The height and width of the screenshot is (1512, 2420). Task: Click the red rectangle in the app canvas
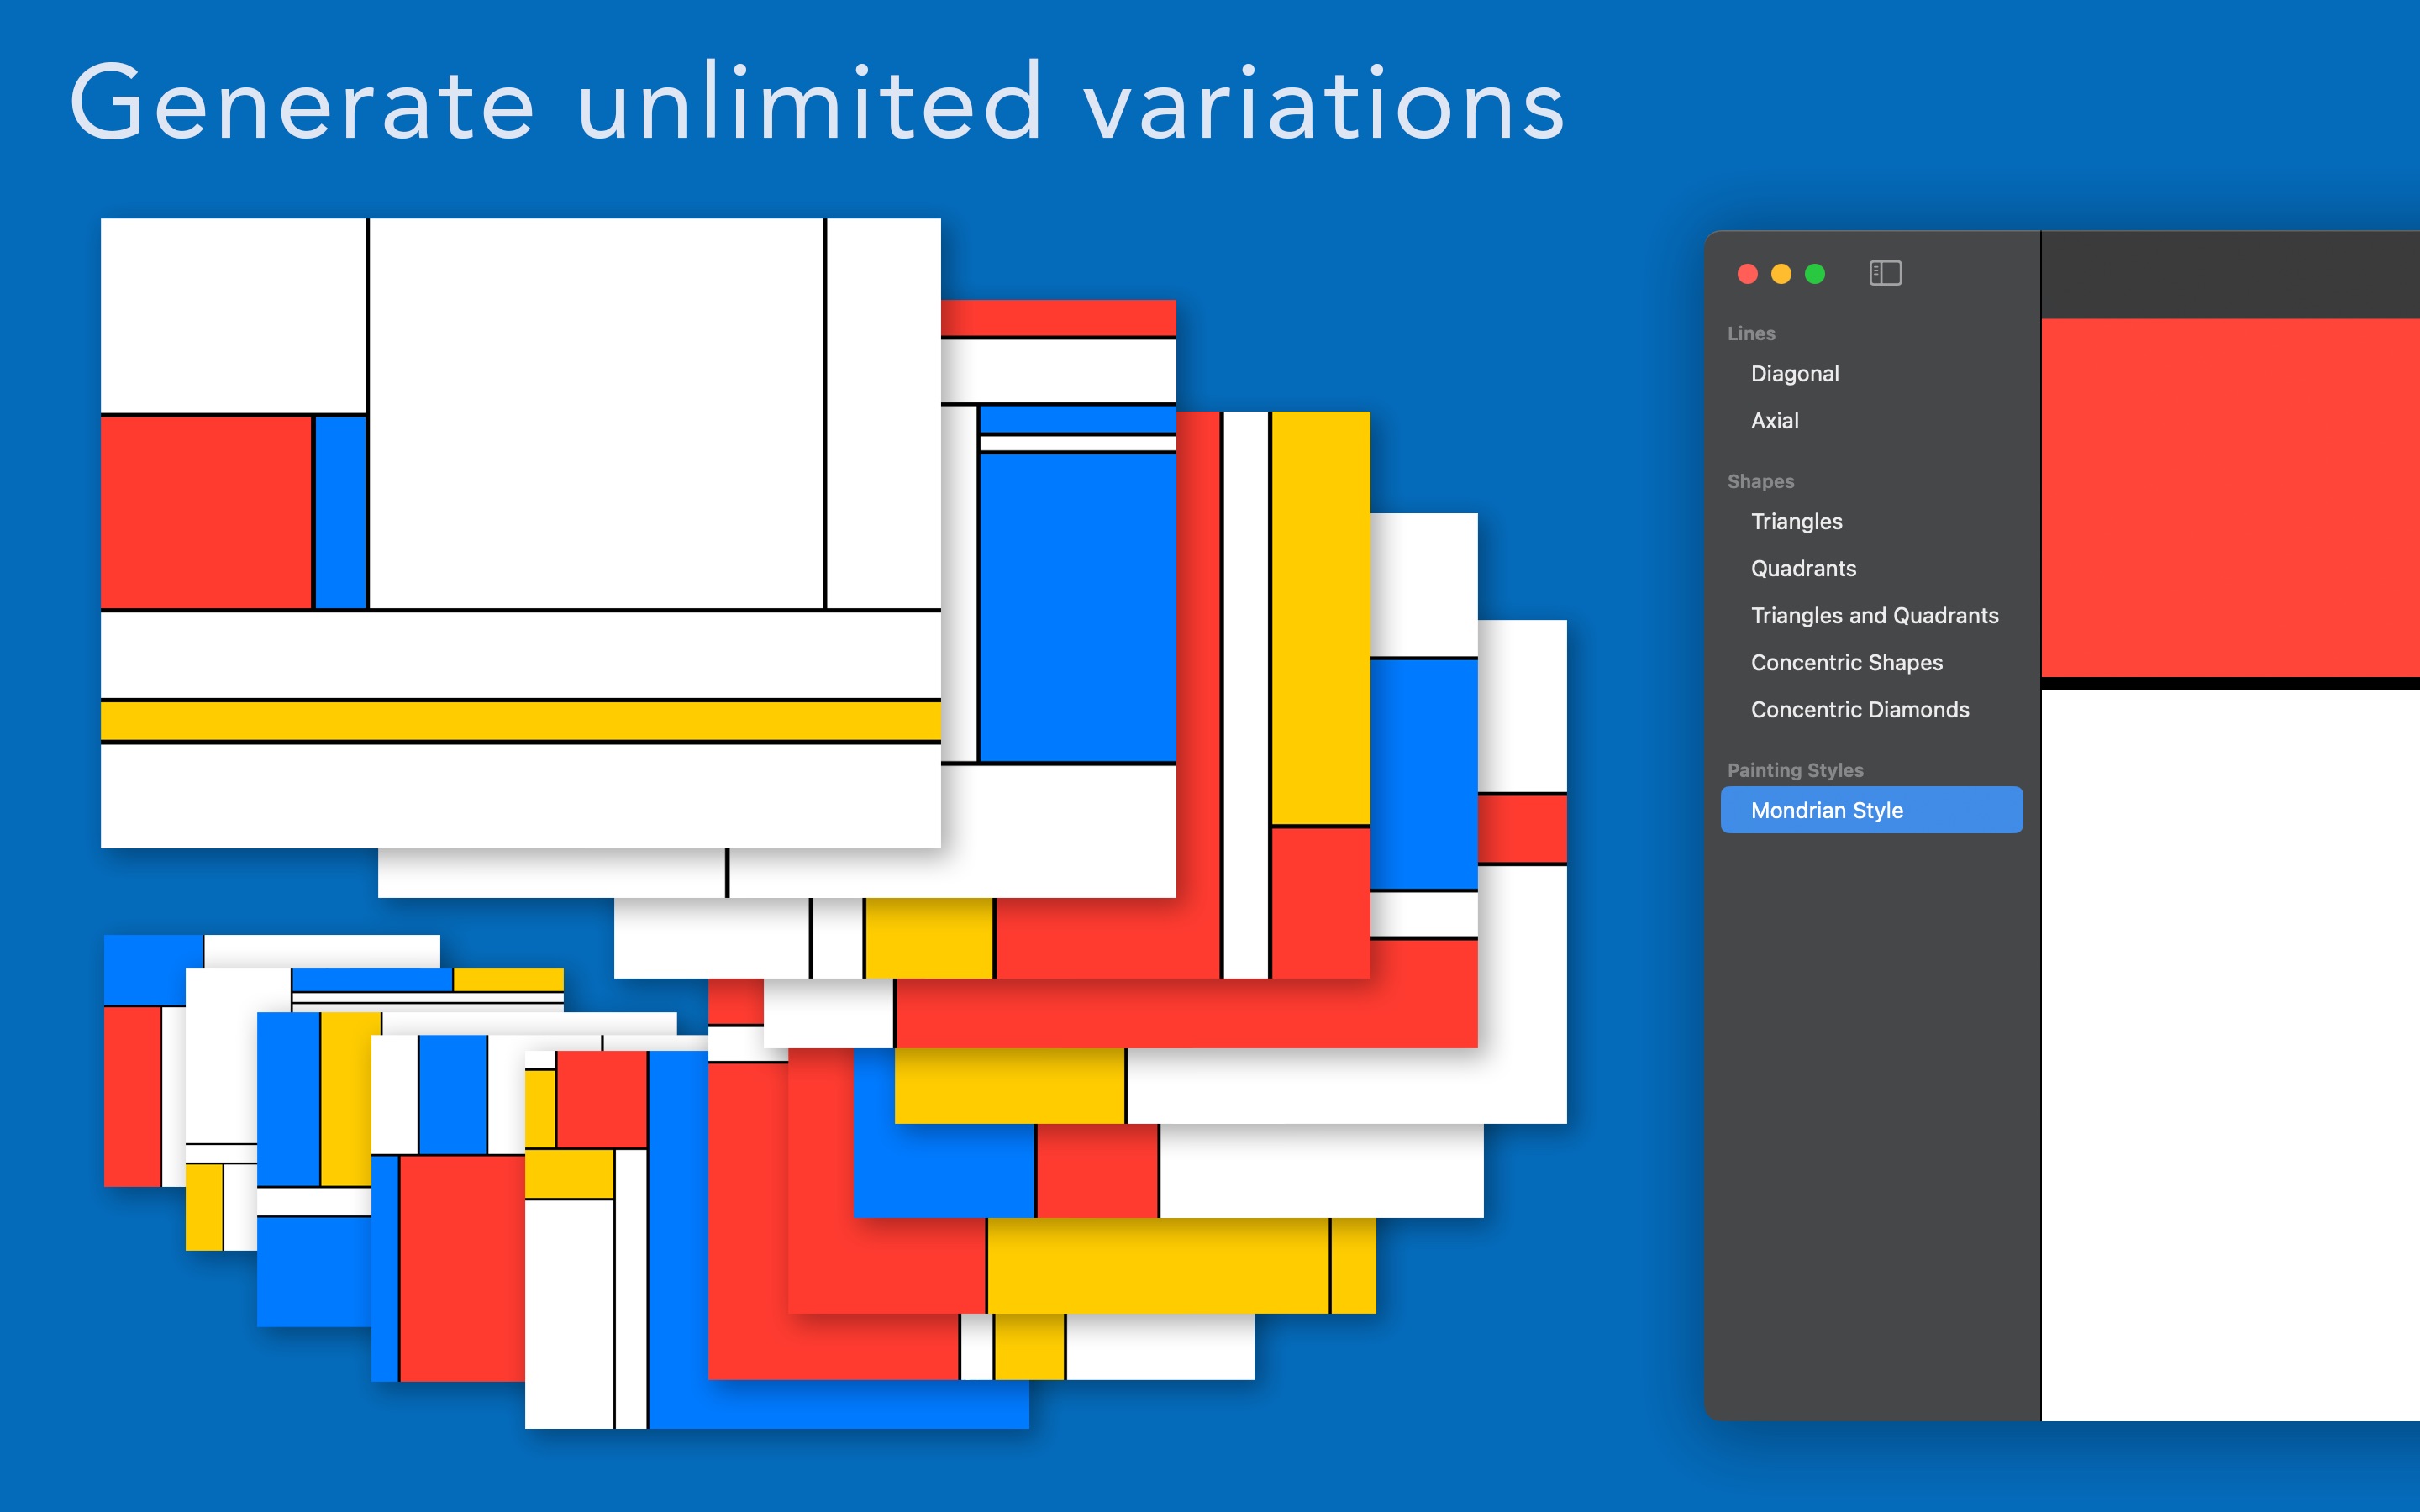coord(2230,498)
